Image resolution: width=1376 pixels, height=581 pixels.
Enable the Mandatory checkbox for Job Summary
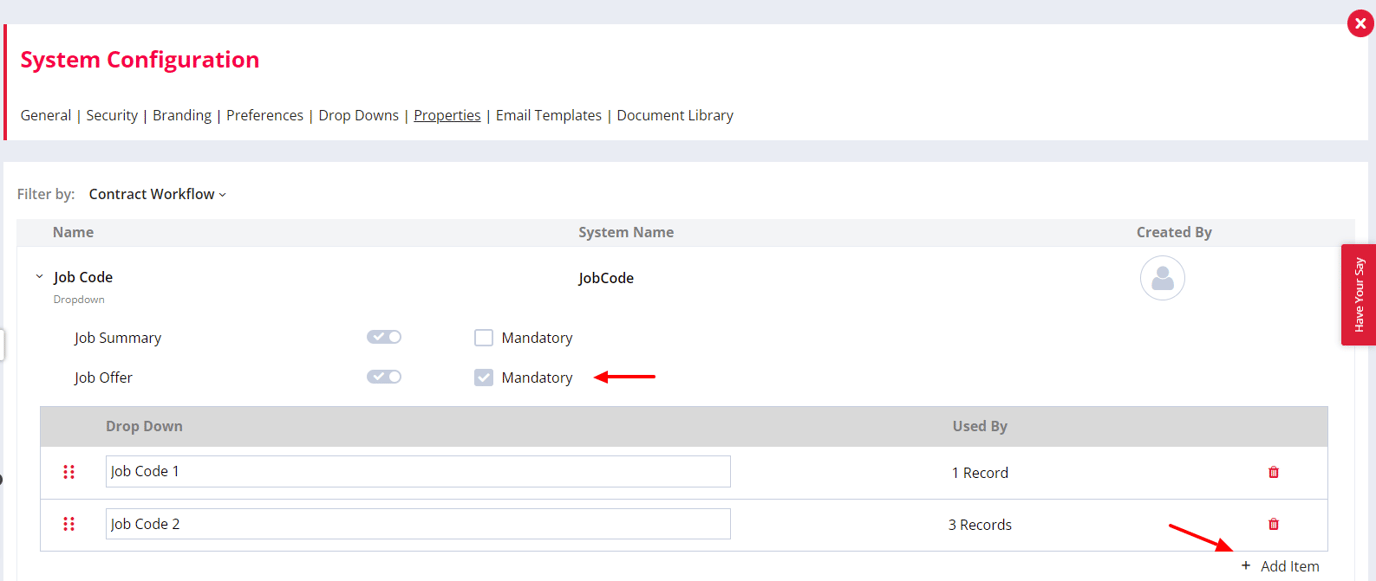484,337
